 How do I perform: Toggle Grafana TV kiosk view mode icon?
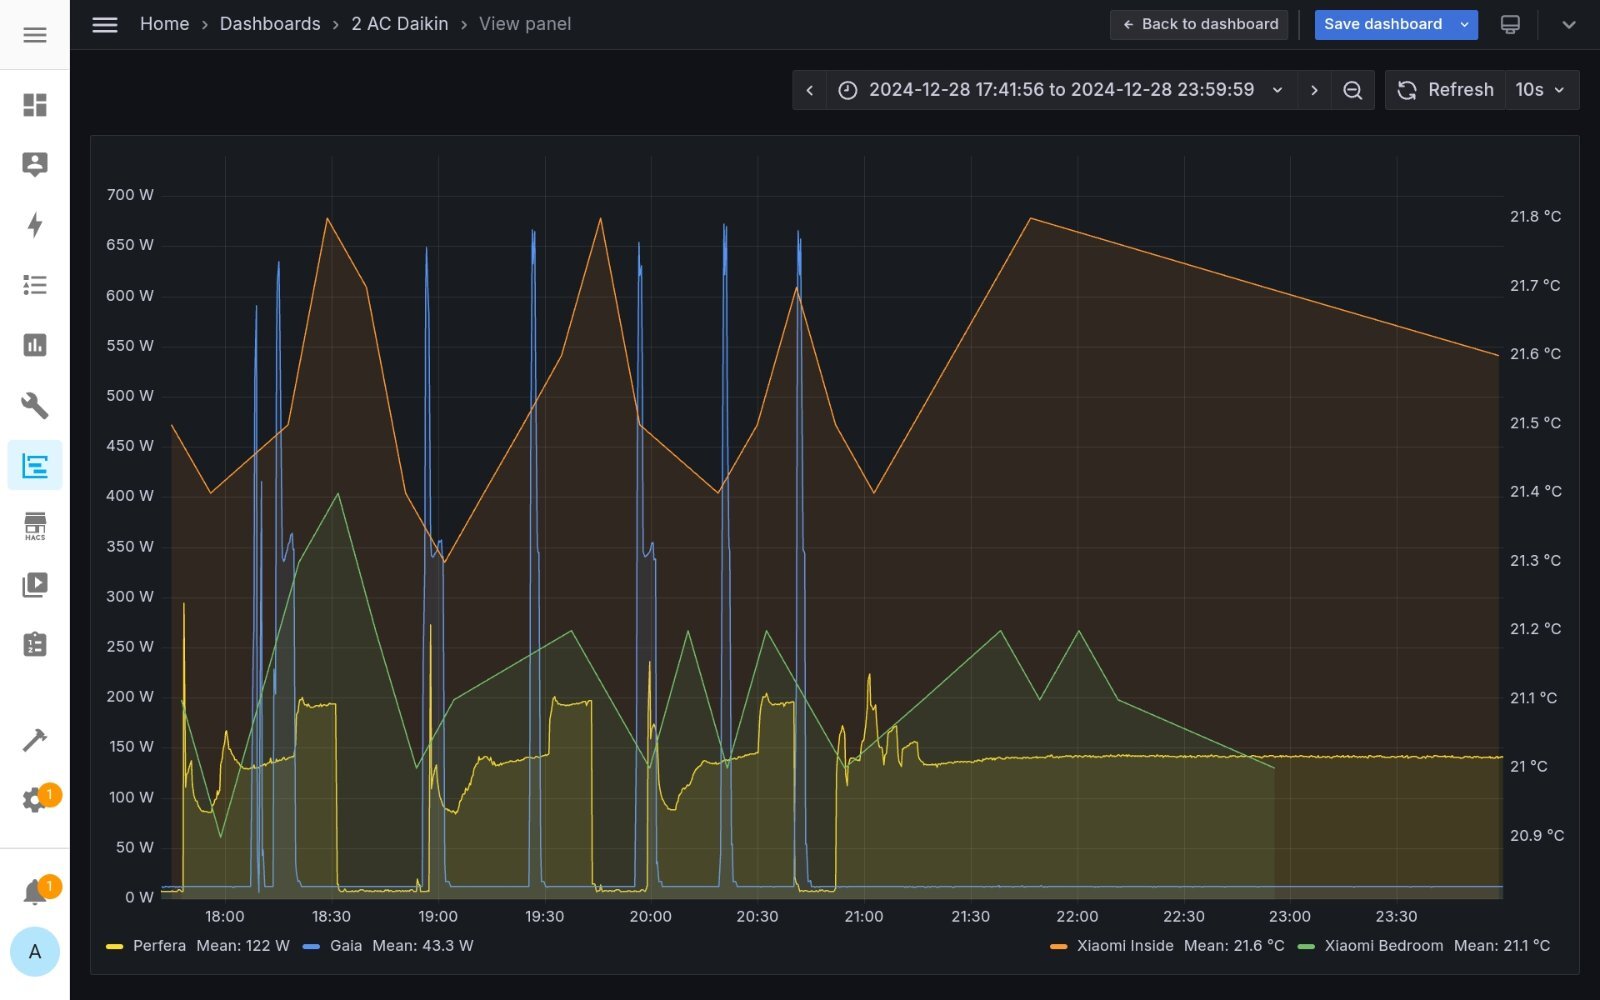click(x=1510, y=25)
